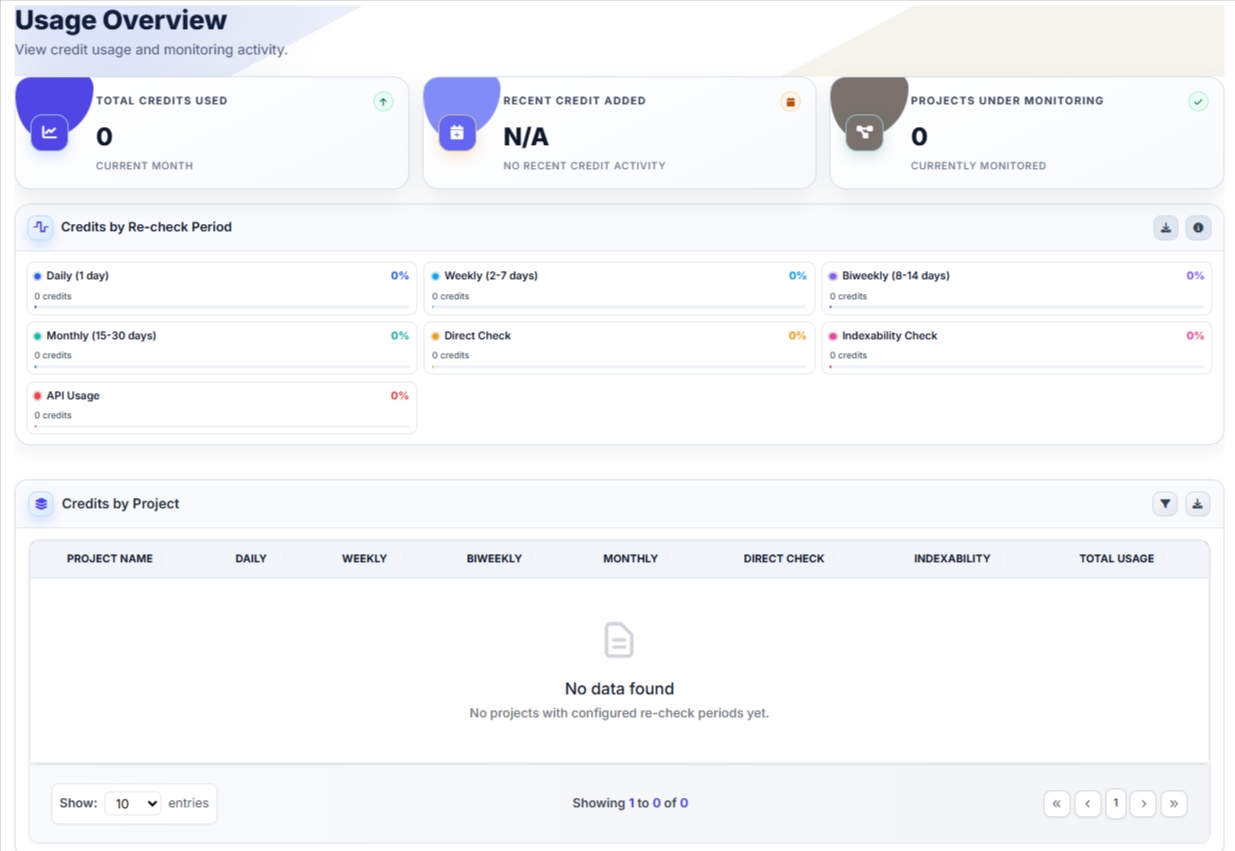
Task: Click the Daily (1 day) progress bar
Action: click(x=222, y=307)
